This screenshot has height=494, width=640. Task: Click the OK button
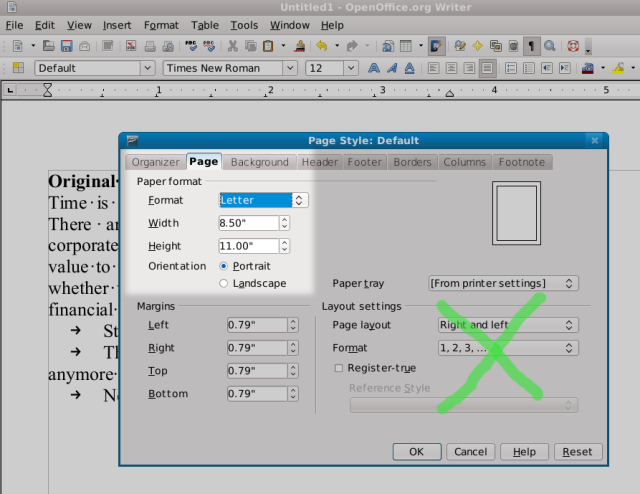[417, 451]
